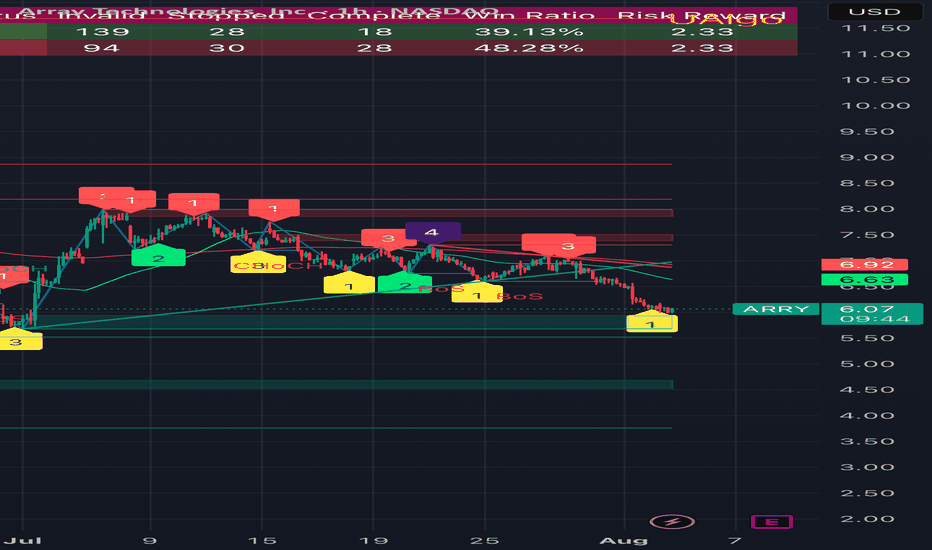The image size is (932, 550).
Task: Click the 30 cell in the red row
Action: pos(226,48)
